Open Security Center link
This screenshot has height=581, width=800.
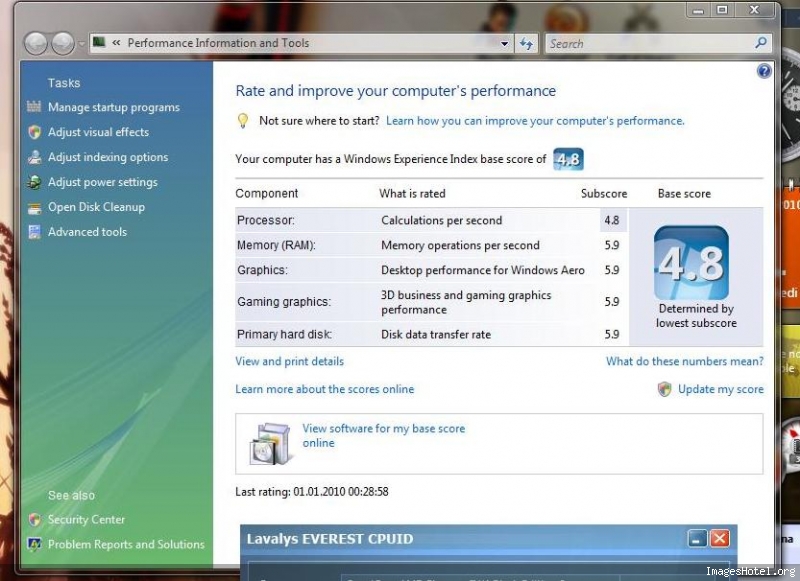tap(86, 520)
